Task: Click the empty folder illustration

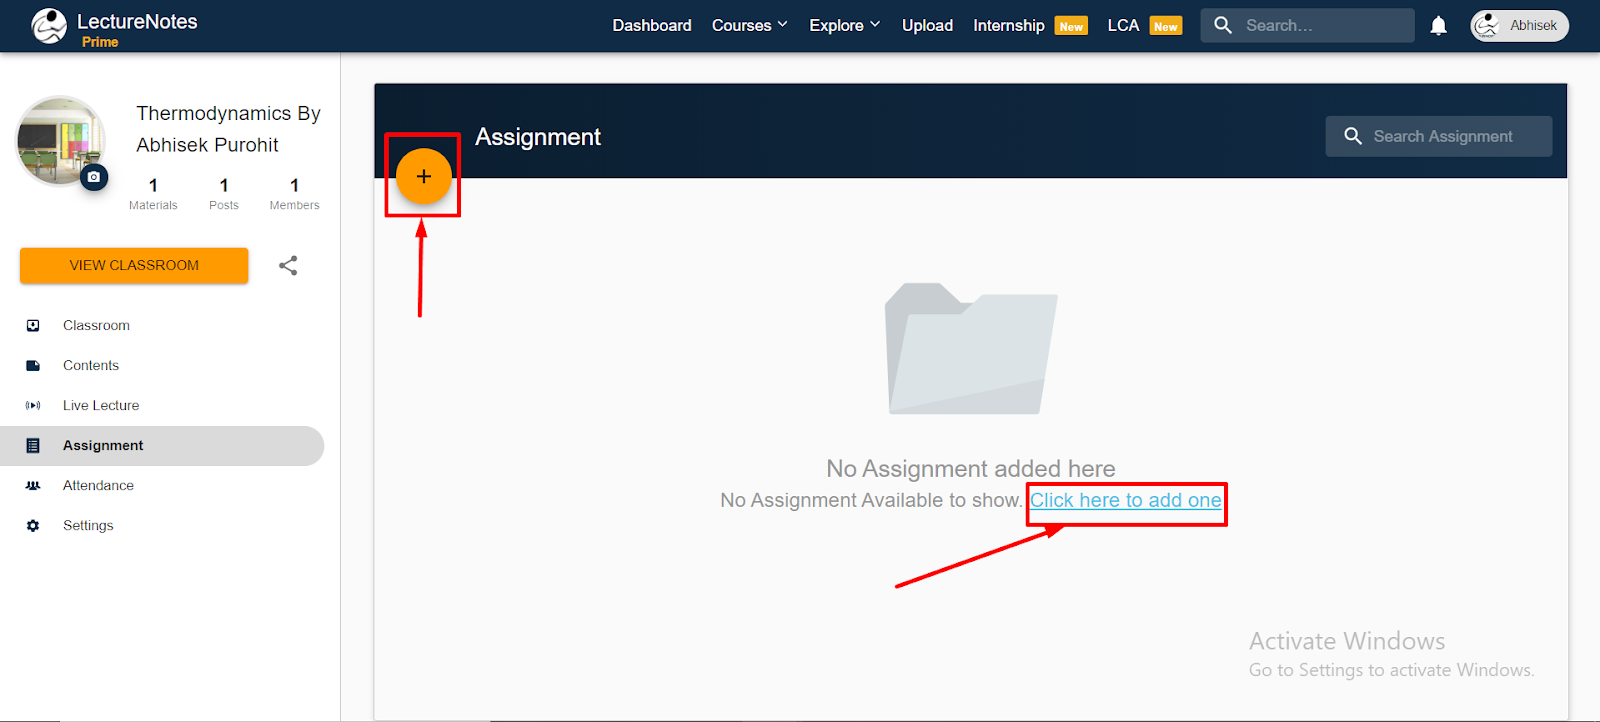Action: pos(971,348)
